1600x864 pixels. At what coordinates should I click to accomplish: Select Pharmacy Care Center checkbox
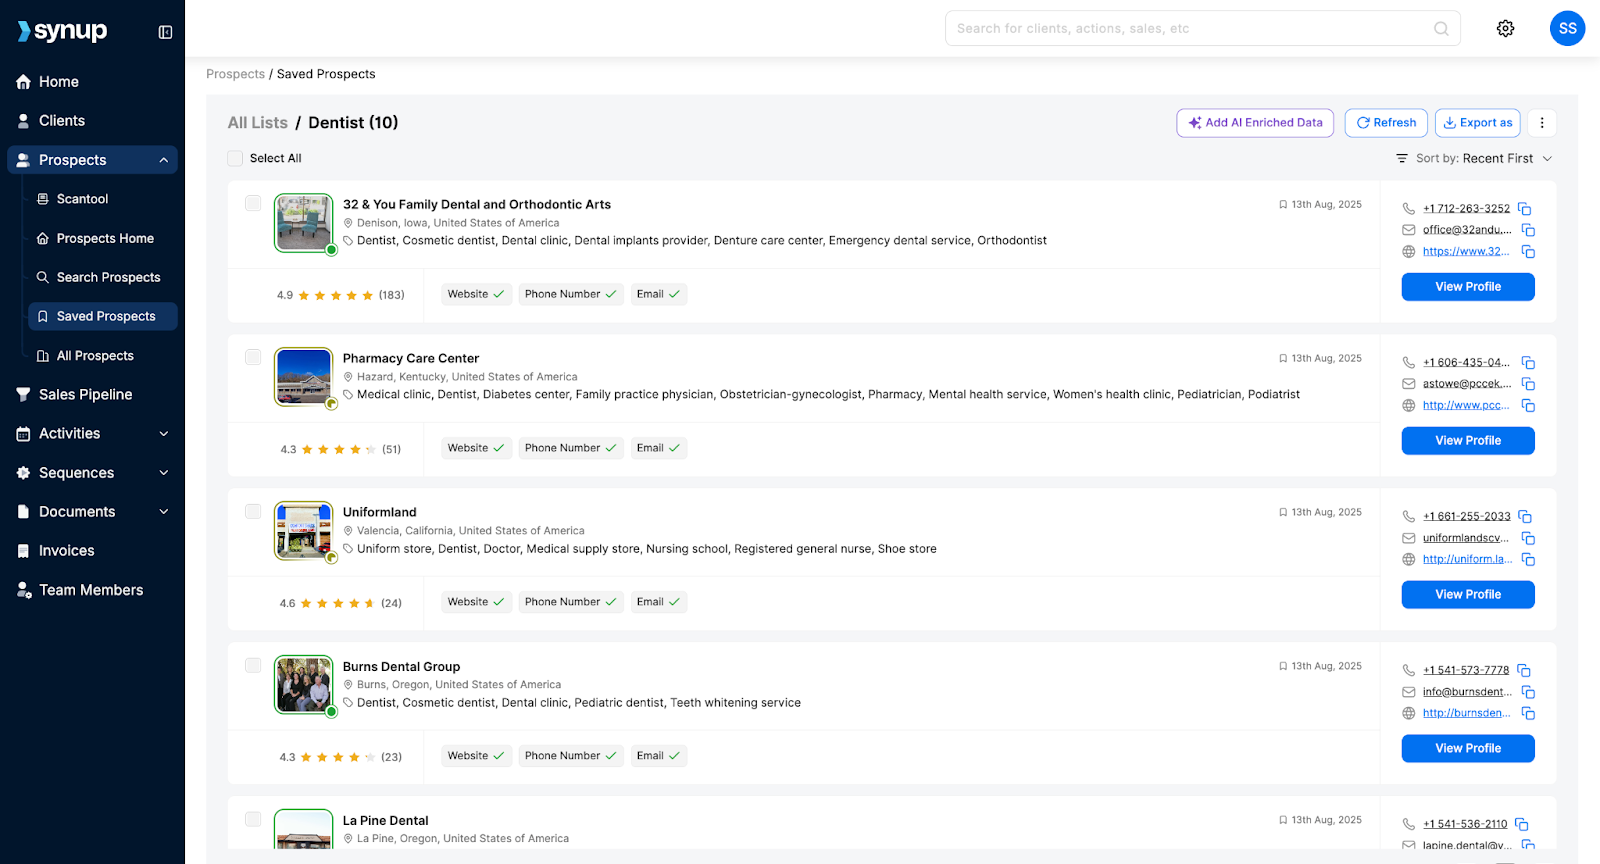click(x=253, y=357)
